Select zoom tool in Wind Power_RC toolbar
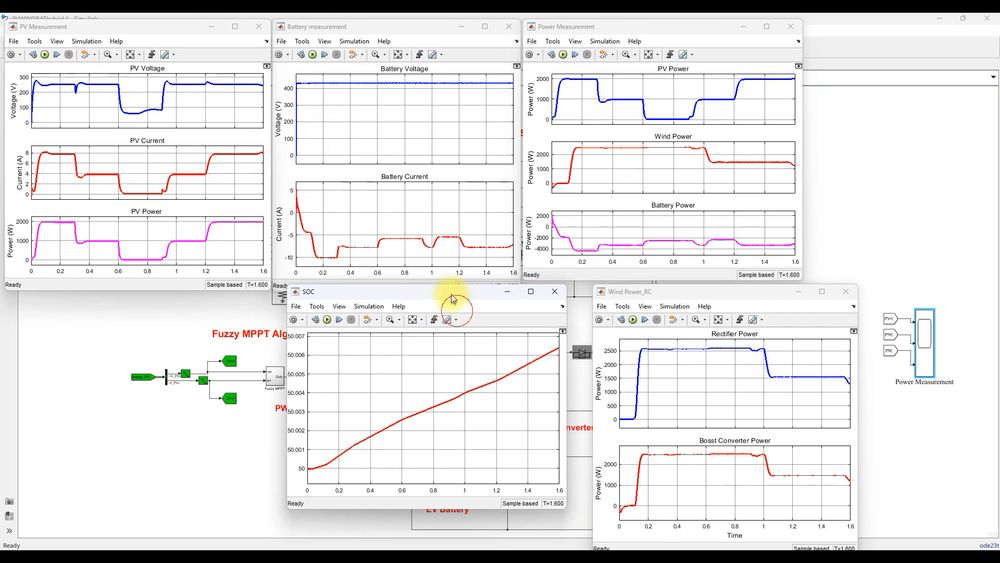The height and width of the screenshot is (563, 1000). (696, 320)
